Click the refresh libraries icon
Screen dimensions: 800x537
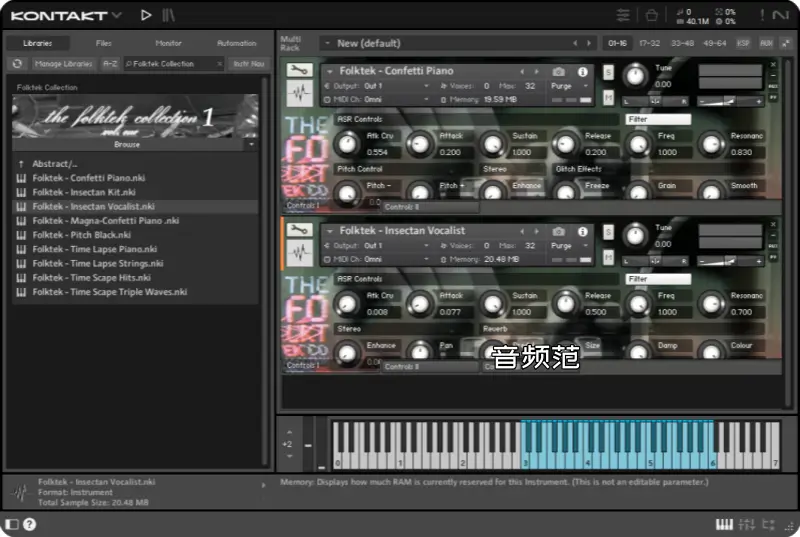point(17,63)
